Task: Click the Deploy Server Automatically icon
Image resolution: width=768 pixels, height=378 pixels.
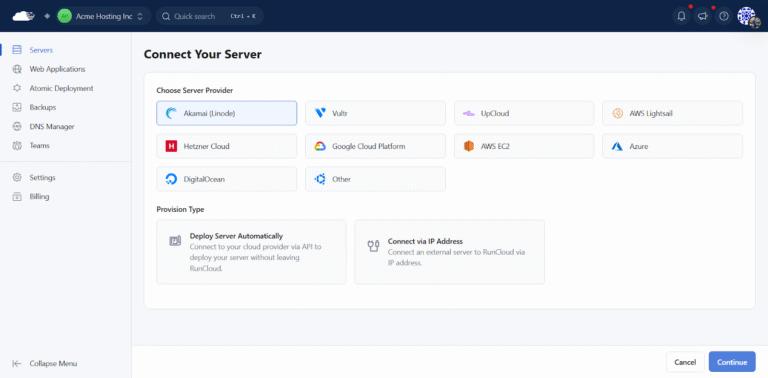Action: [x=175, y=241]
